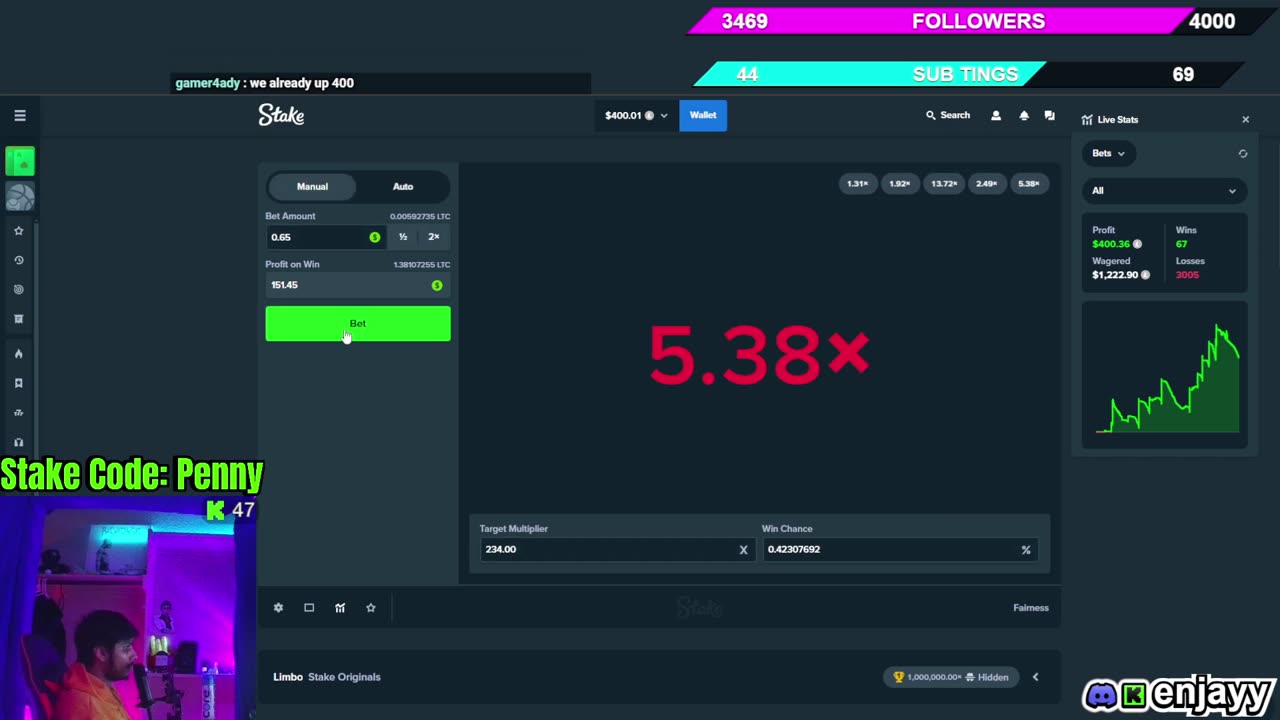1280x720 pixels.
Task: Open the Stake Originals icon in sidebar
Action: [18, 412]
